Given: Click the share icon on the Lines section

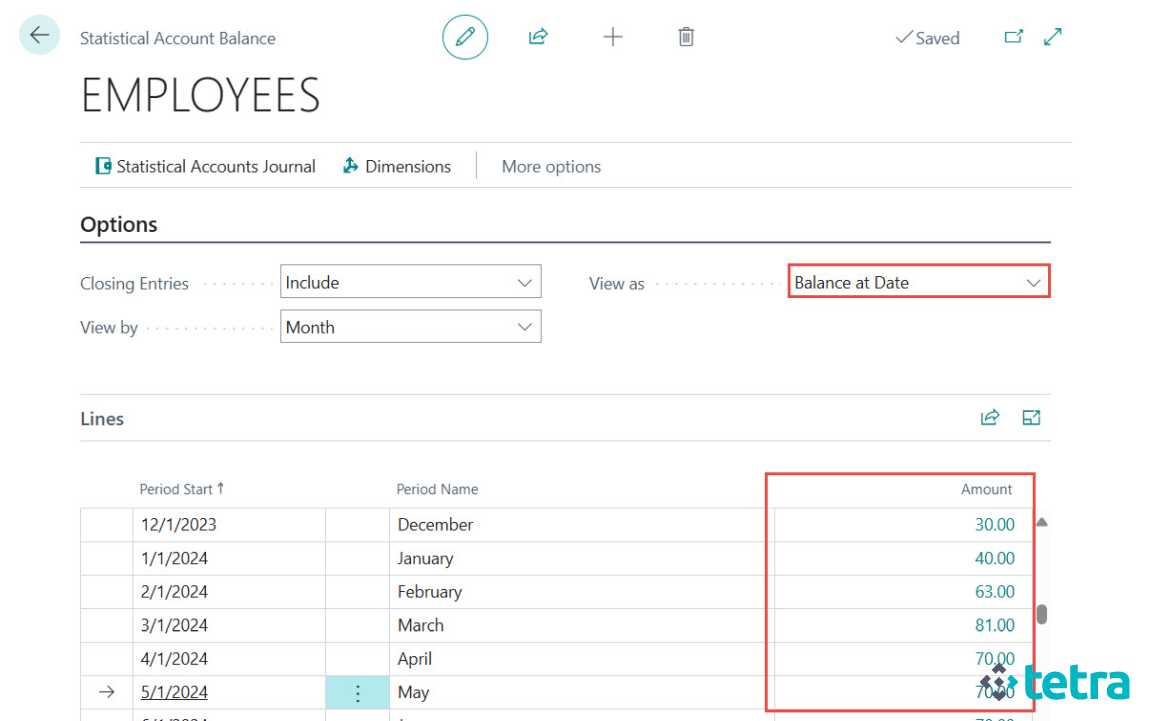Looking at the screenshot, I should 990,418.
